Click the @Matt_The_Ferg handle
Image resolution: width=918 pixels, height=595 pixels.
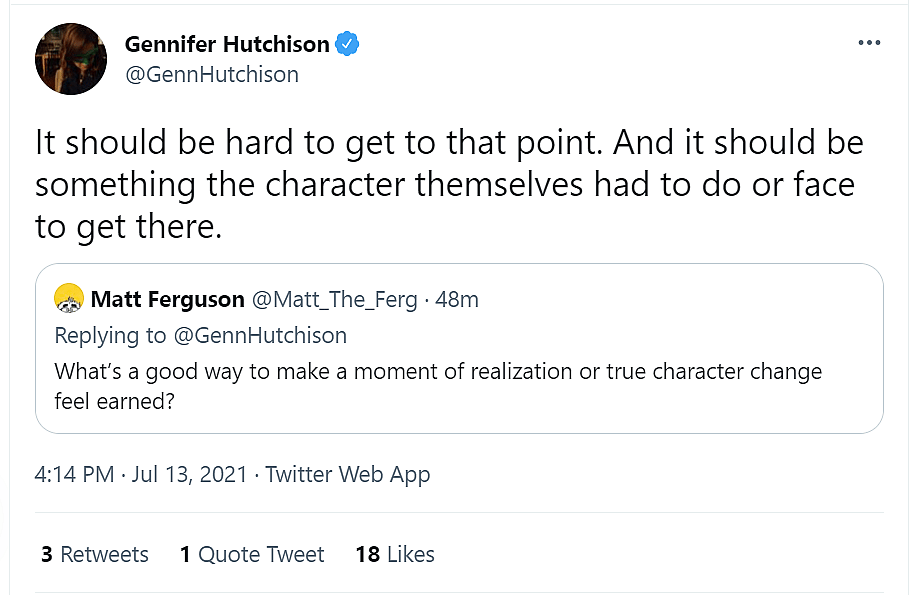[333, 299]
